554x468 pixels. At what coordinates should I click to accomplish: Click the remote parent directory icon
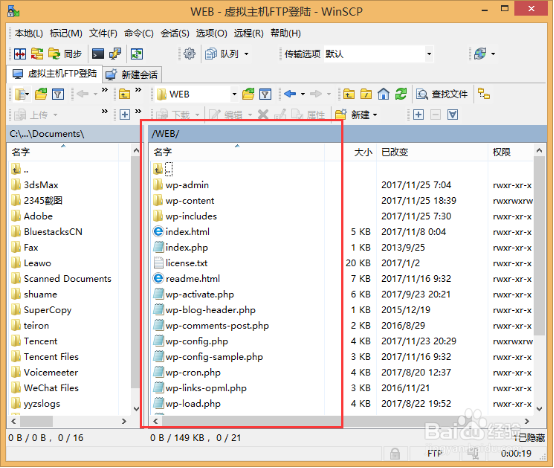(x=349, y=94)
